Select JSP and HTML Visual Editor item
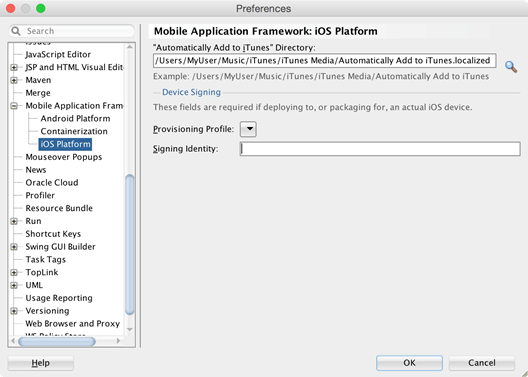The width and height of the screenshot is (528, 377). [74, 67]
